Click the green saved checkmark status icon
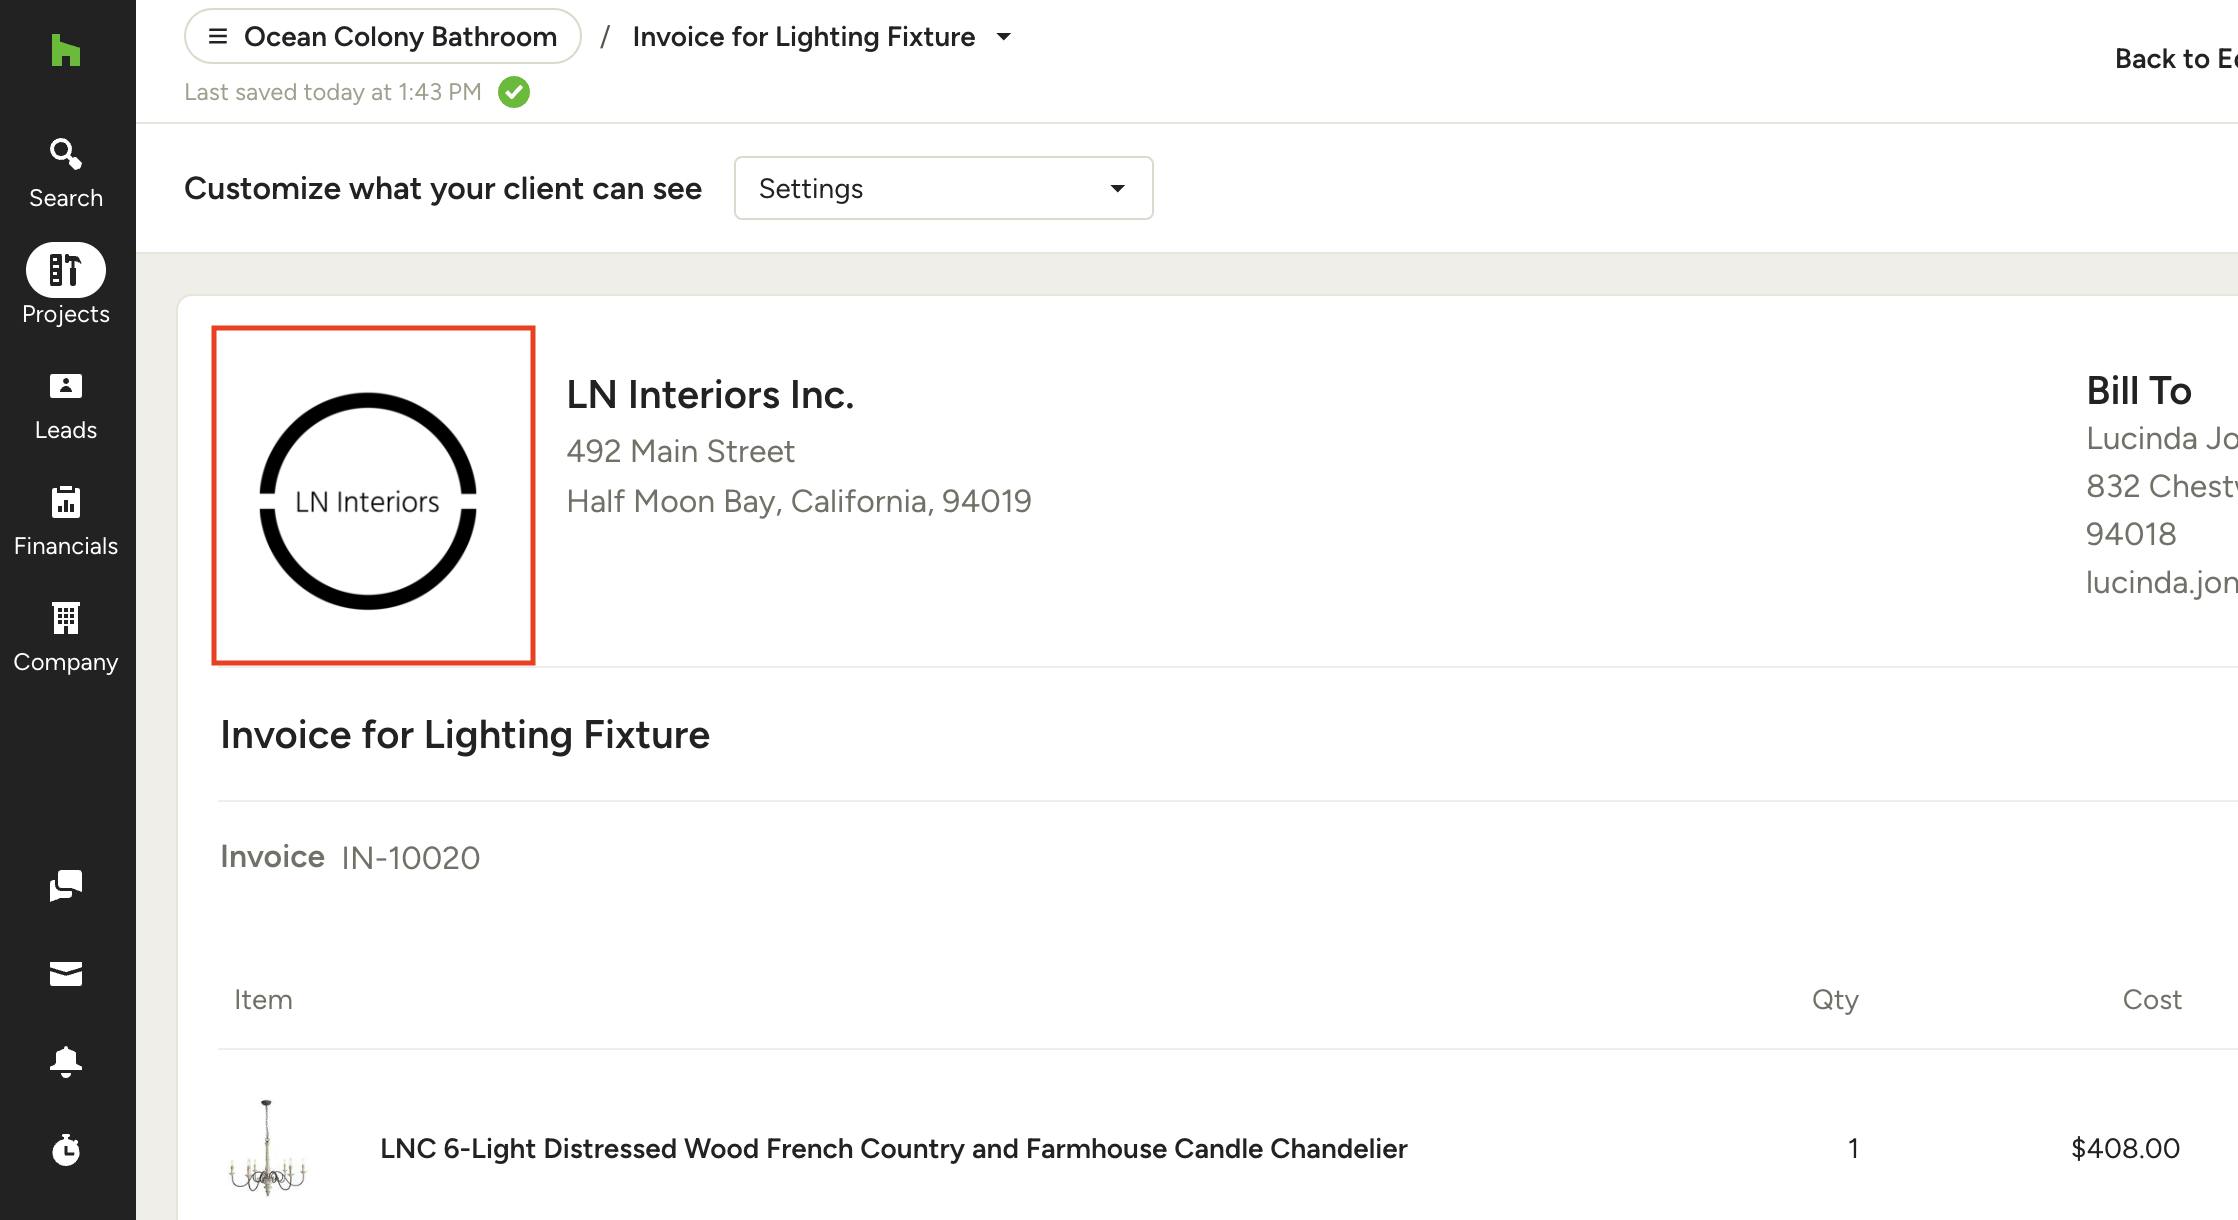This screenshot has width=2238, height=1220. point(514,92)
